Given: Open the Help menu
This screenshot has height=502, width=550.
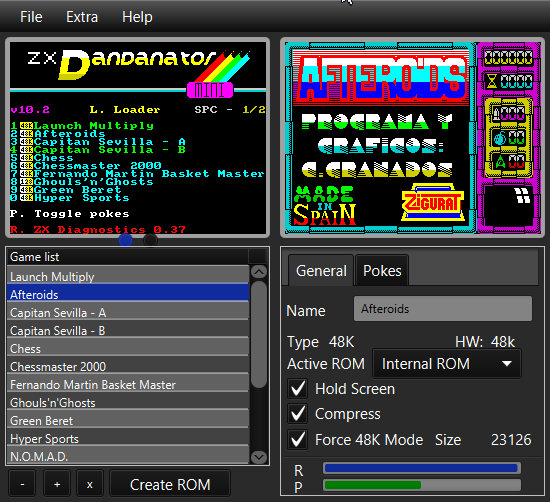Looking at the screenshot, I should (137, 17).
